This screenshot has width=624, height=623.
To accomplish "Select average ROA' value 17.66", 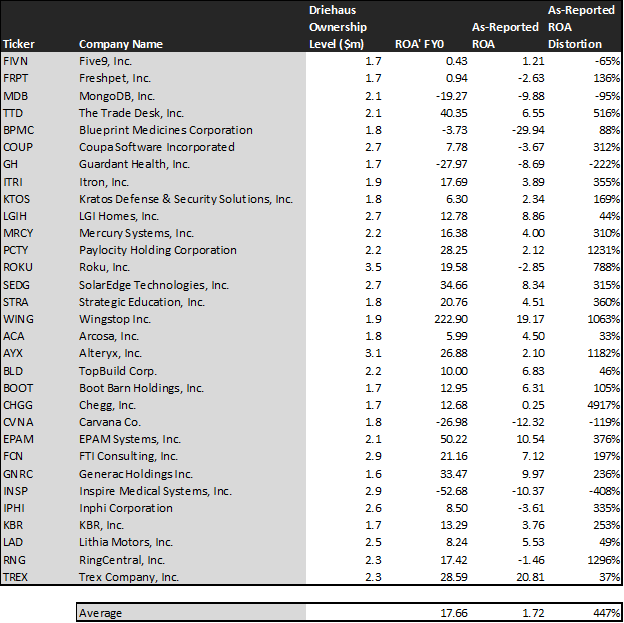I will coord(454,613).
